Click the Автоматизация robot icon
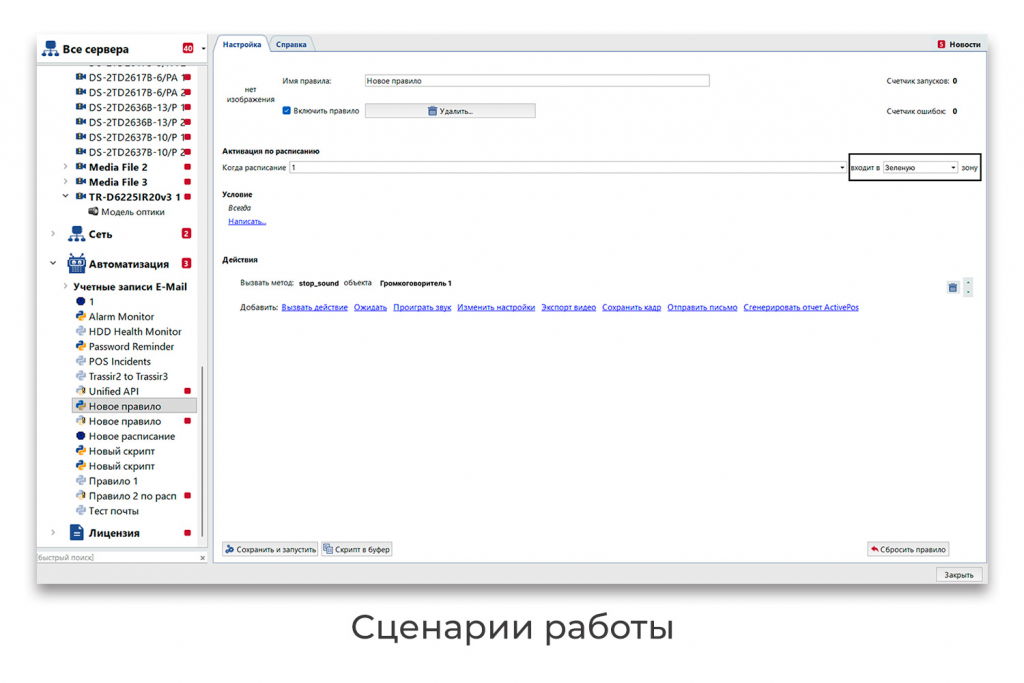 tap(76, 264)
